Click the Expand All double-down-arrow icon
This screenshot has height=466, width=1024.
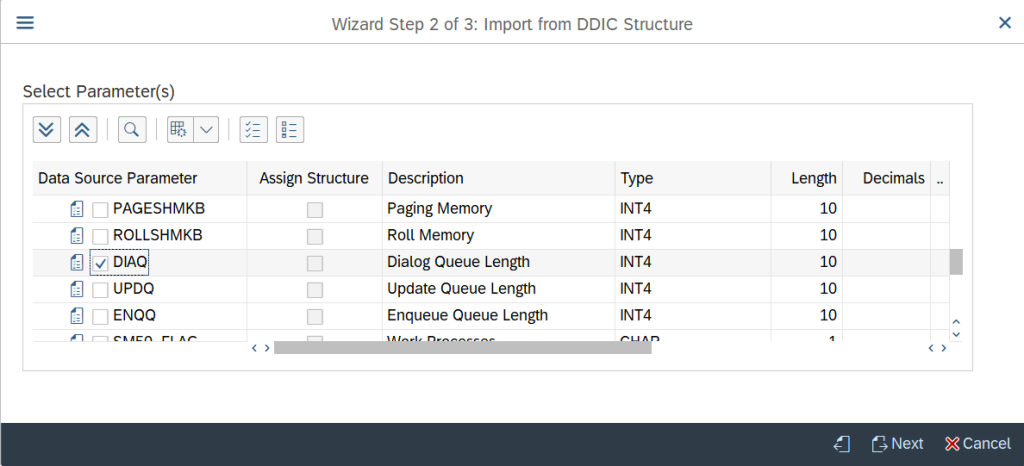[47, 130]
